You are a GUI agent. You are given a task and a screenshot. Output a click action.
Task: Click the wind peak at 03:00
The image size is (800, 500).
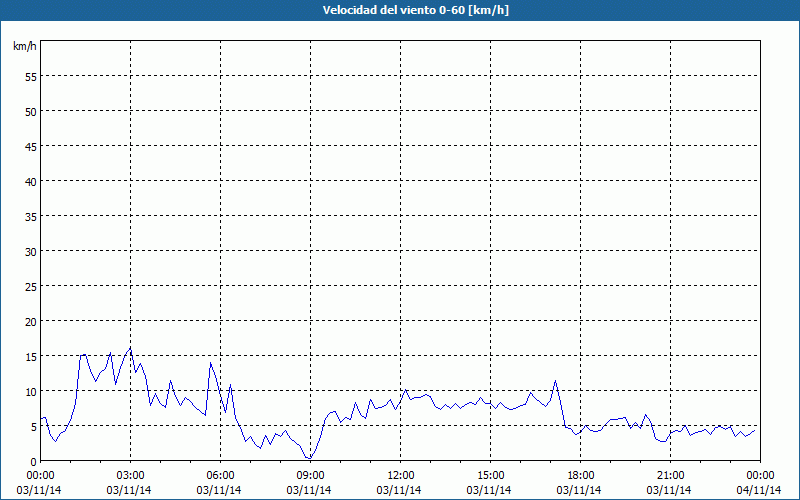[131, 348]
